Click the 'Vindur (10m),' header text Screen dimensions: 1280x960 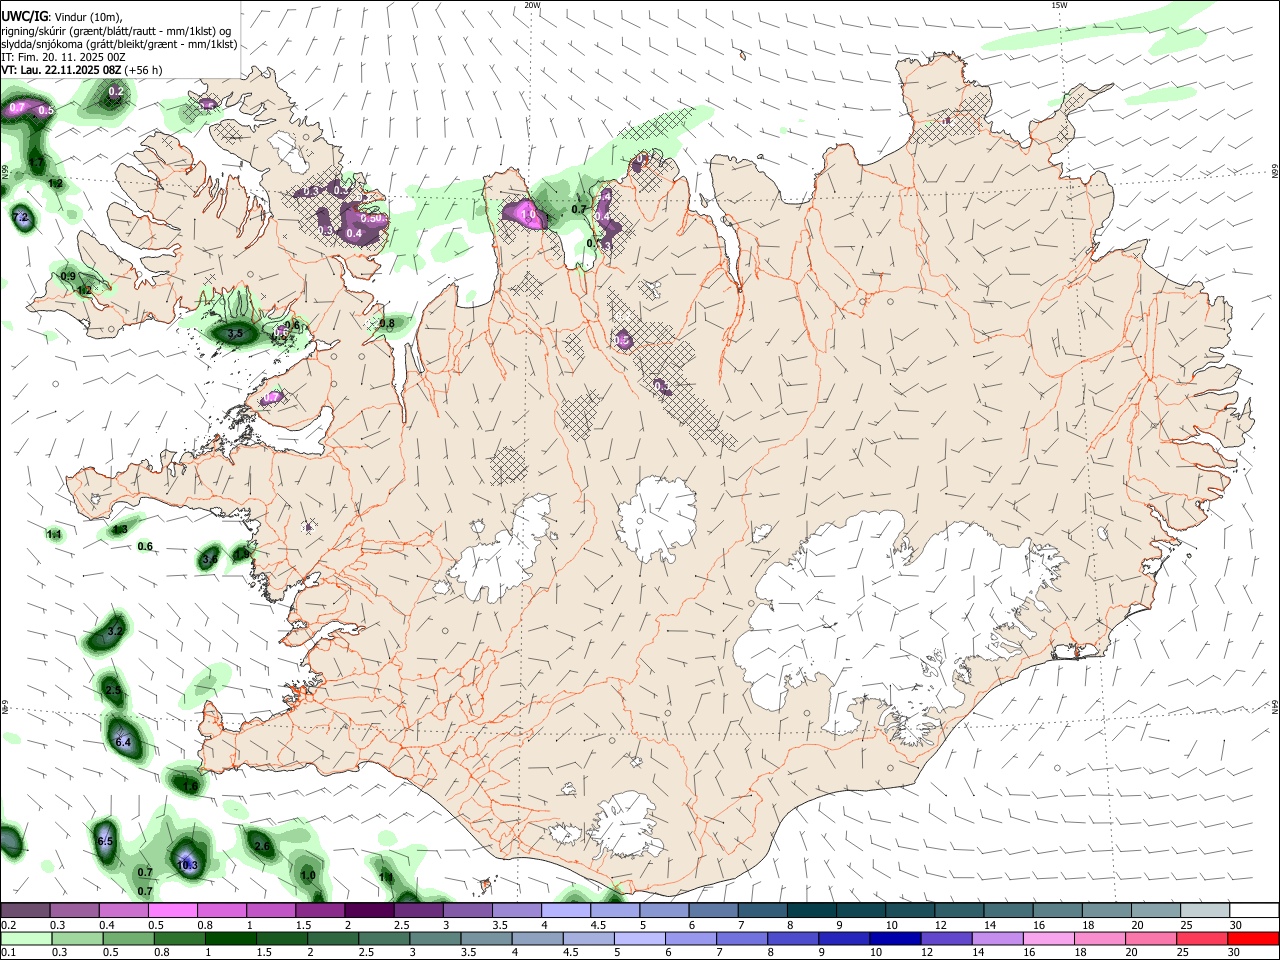87,17
